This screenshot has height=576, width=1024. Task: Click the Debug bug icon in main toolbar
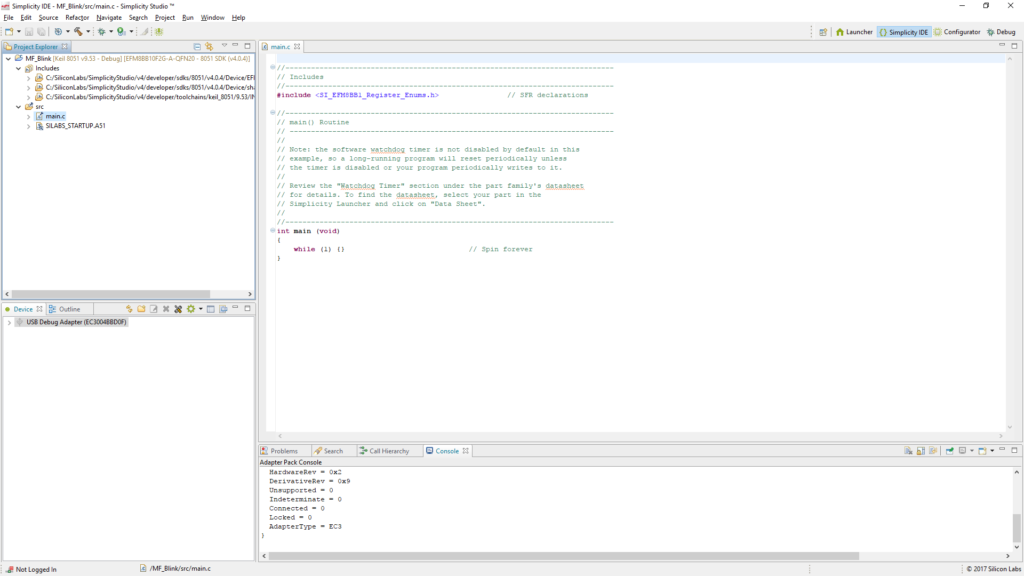click(100, 32)
